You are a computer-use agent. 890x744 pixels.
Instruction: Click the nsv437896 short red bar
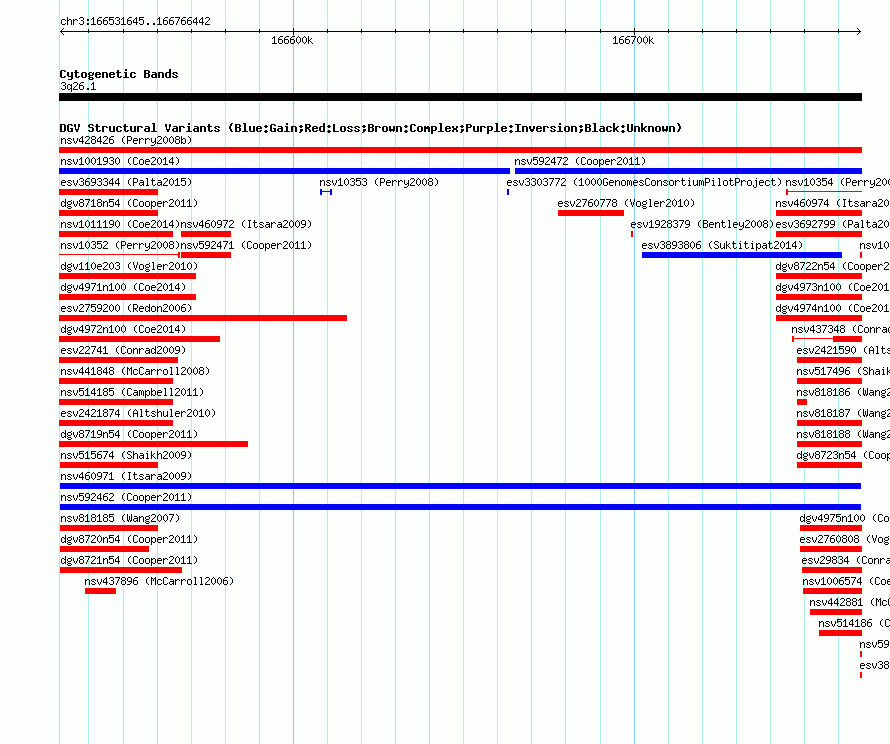click(100, 591)
